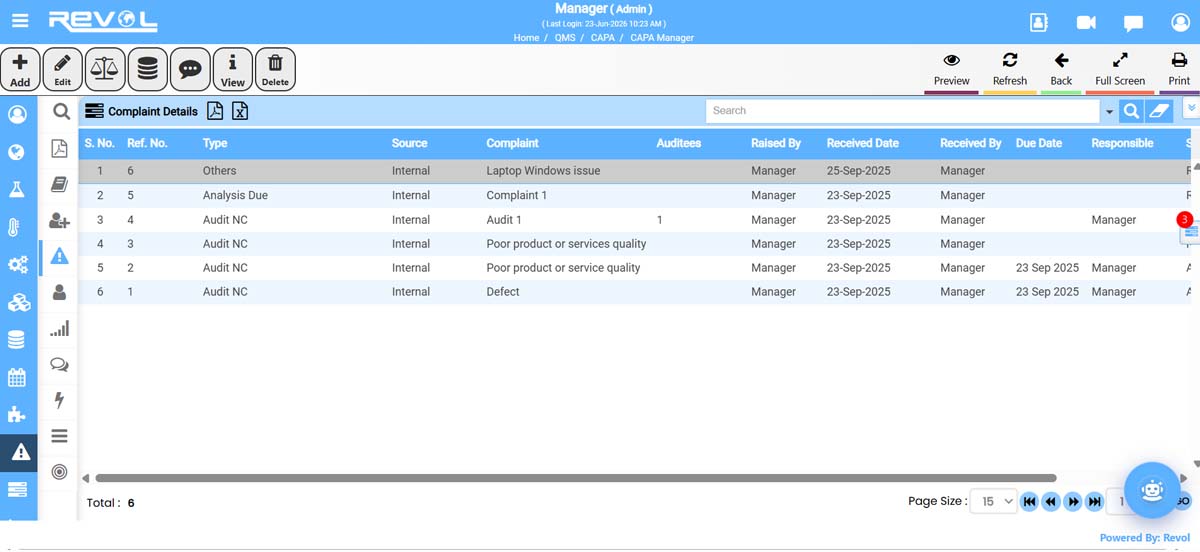Open the comment bubble toolbar icon

[190, 70]
